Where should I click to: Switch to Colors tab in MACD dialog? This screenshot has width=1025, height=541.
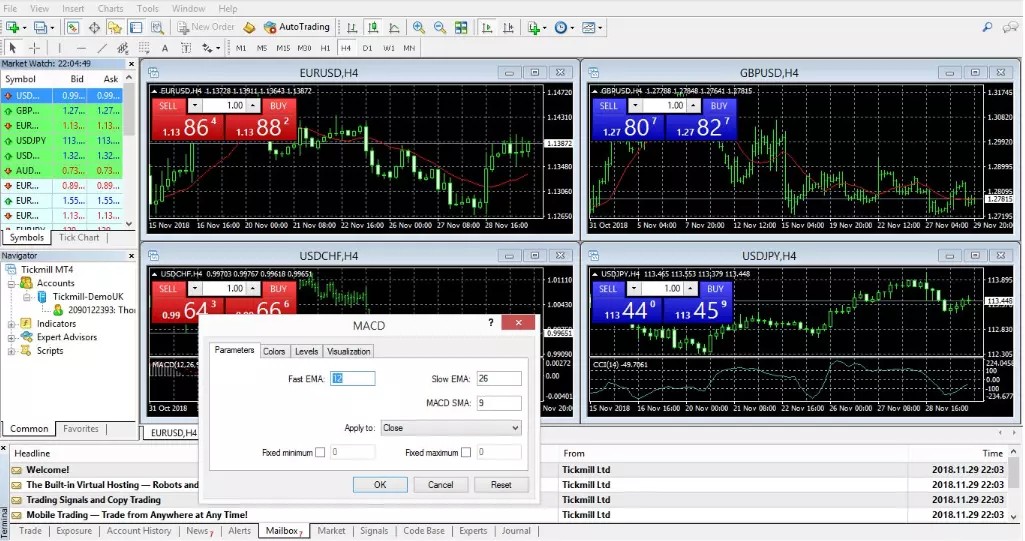[x=274, y=351]
